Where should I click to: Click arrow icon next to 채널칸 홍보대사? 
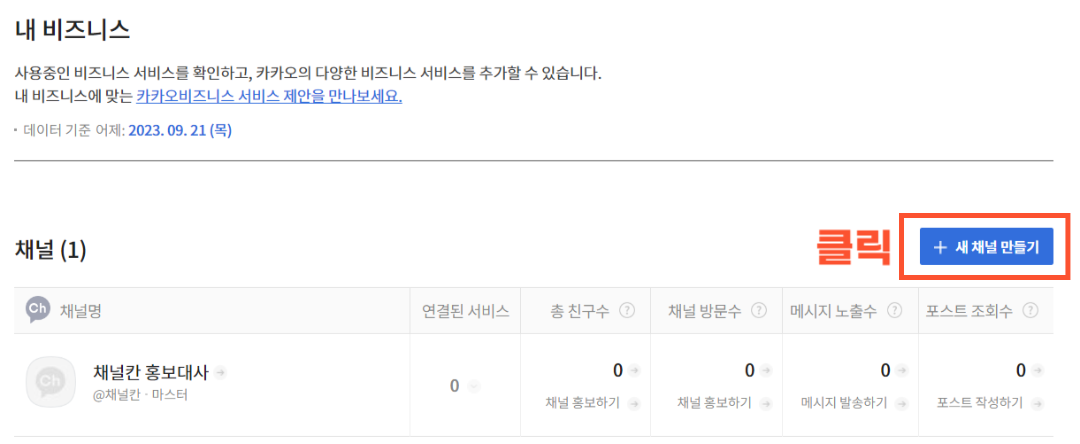220,372
